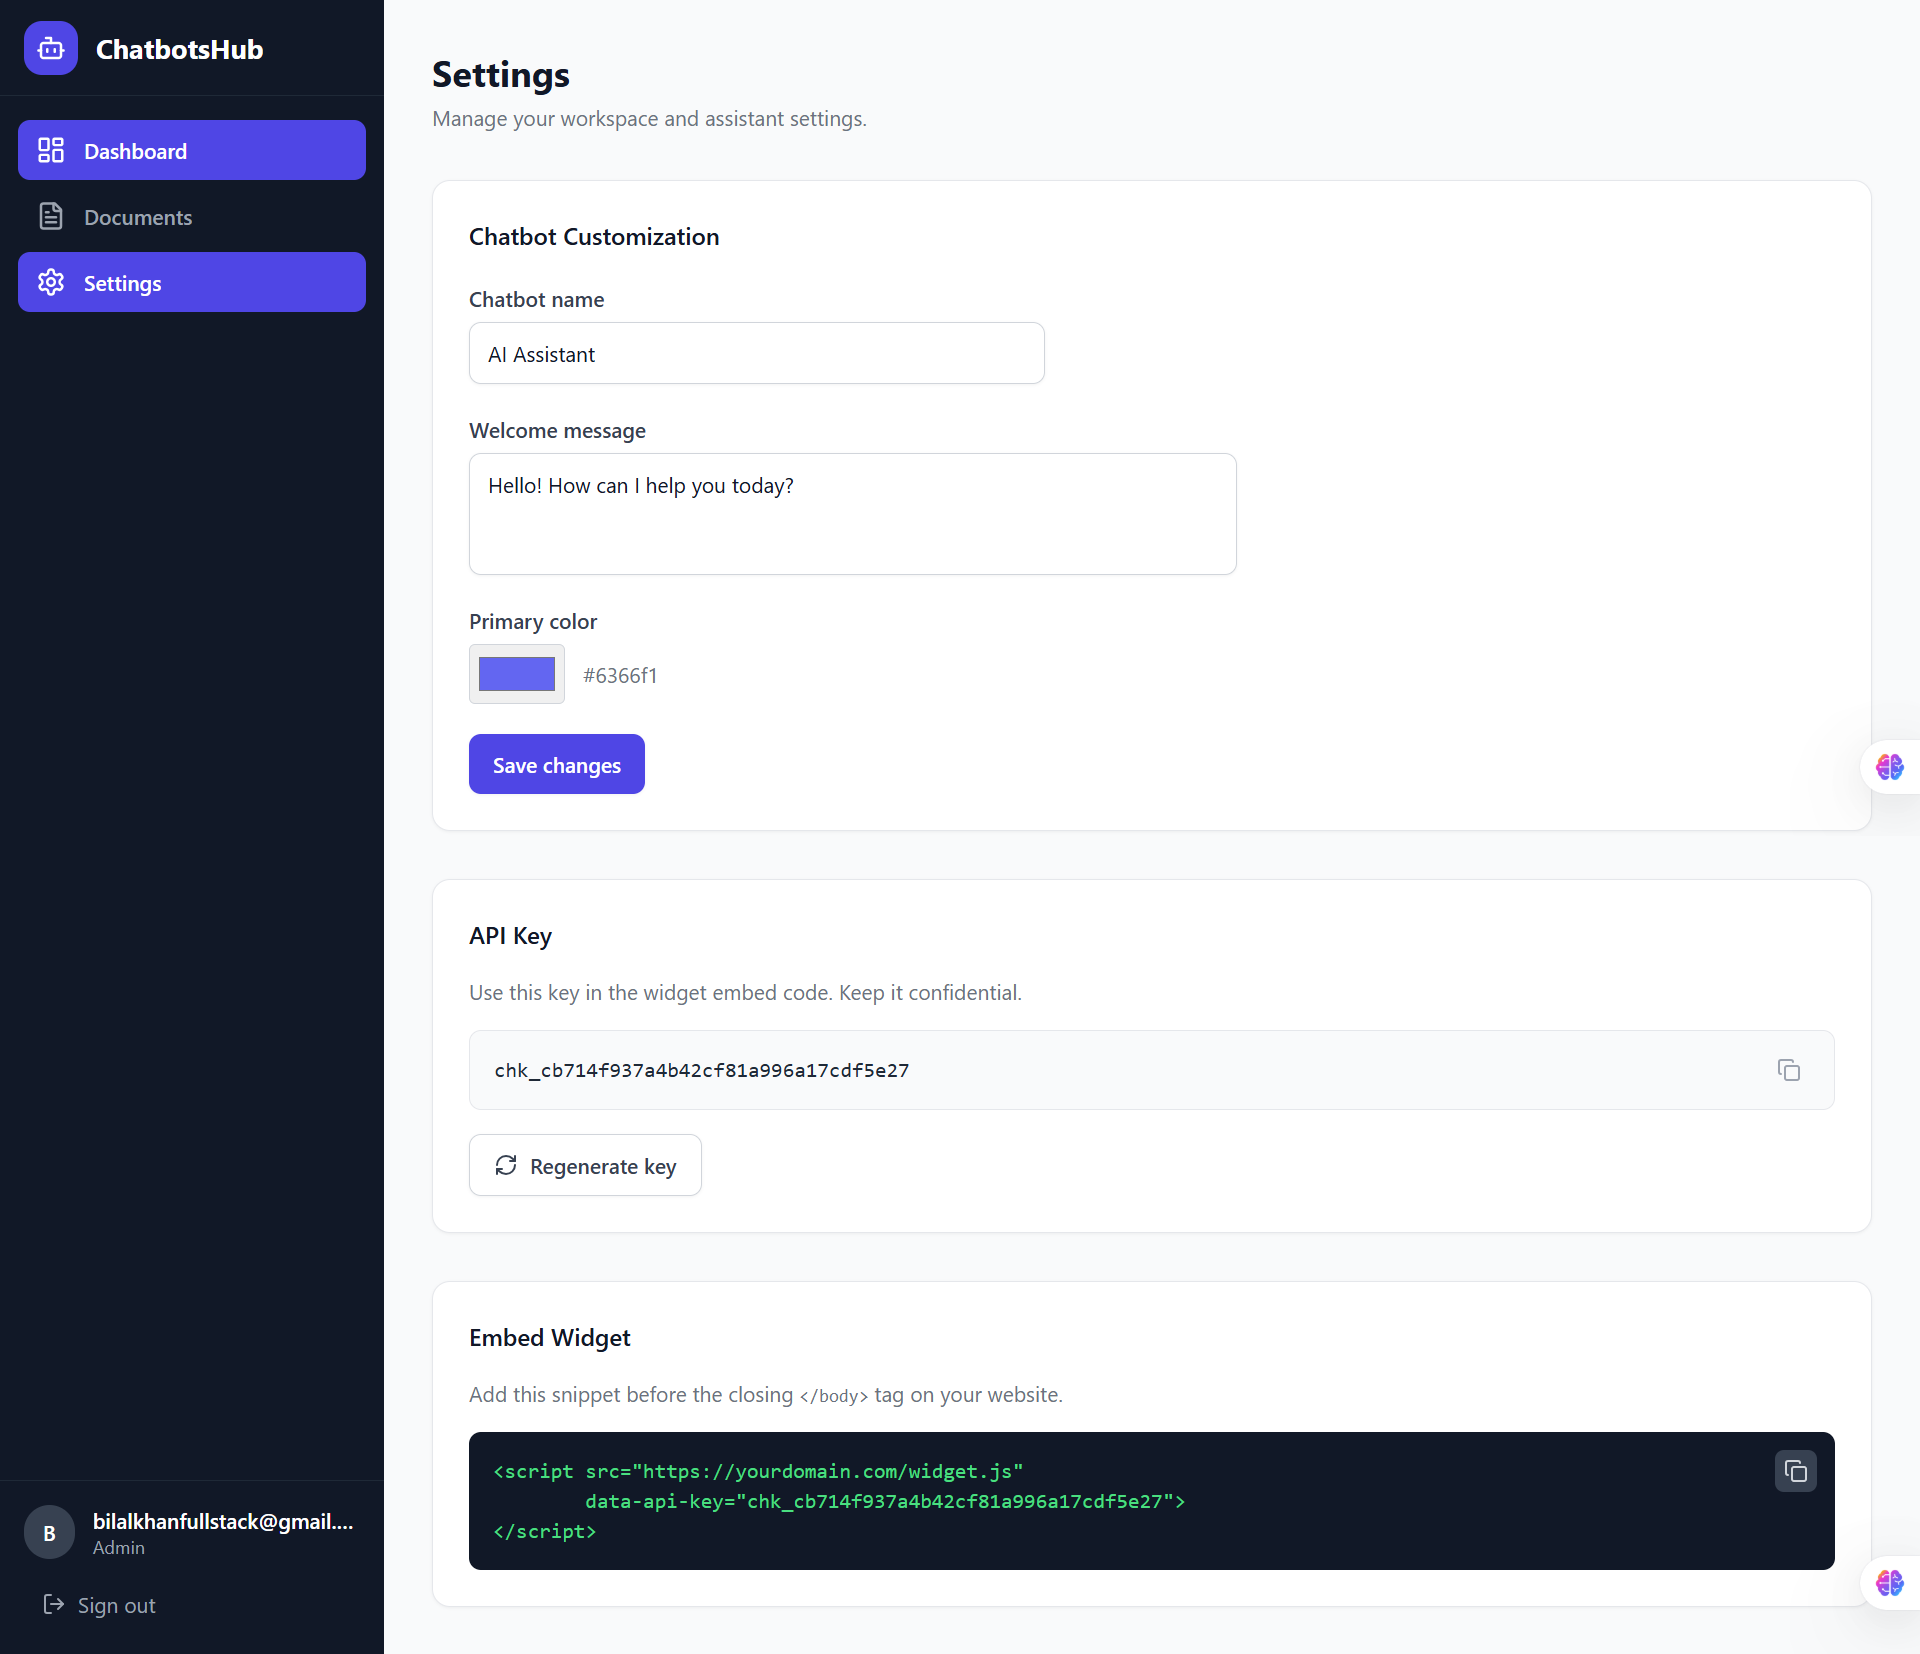Click Regenerate key for a new API key
Image resolution: width=1920 pixels, height=1654 pixels.
tap(585, 1165)
